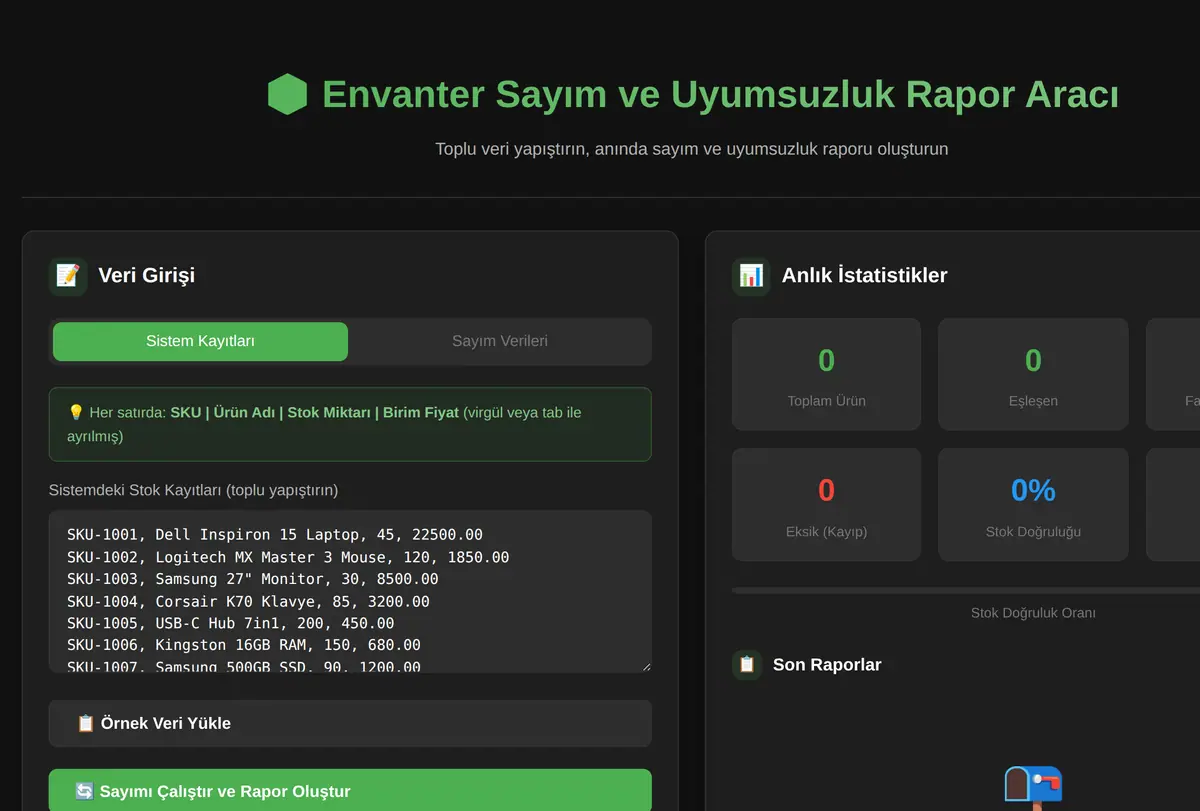This screenshot has width=1200, height=811.
Task: Click the subtitle about Toplu veri yapıştırın
Action: point(691,149)
